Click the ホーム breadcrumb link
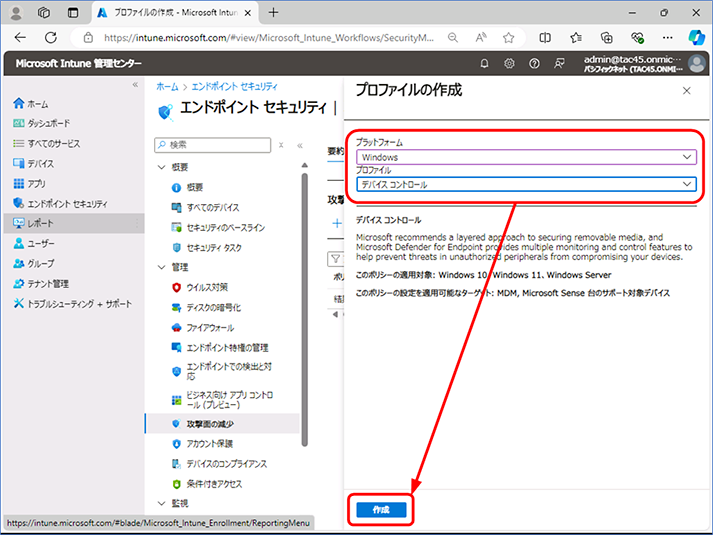713x535 pixels. [167, 86]
